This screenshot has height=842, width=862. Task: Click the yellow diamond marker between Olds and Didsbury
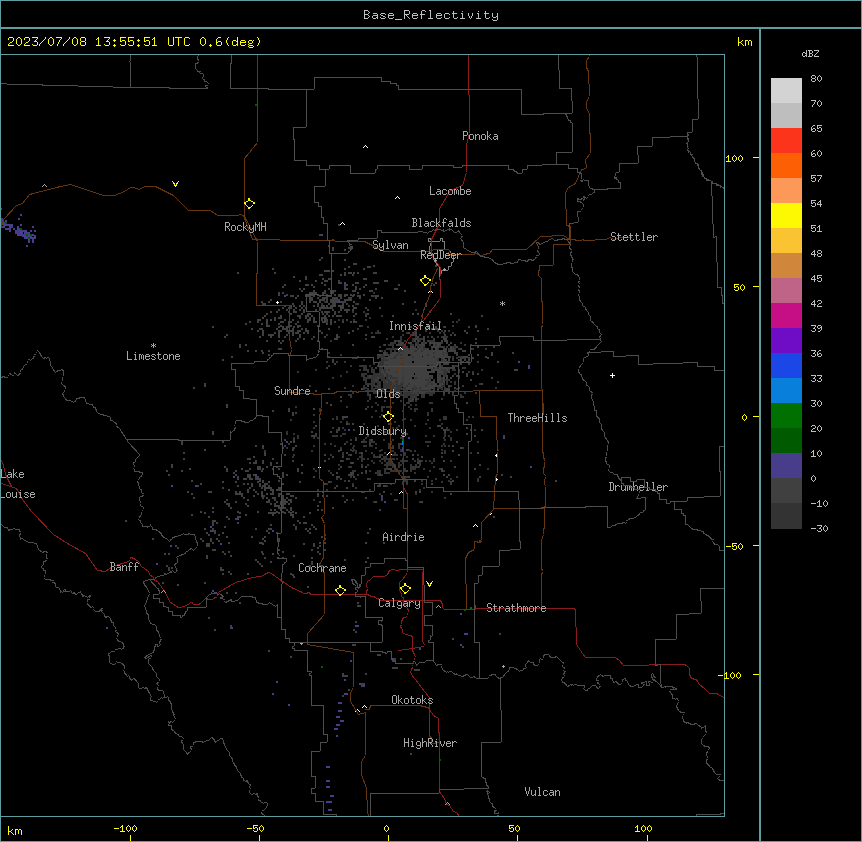point(389,417)
